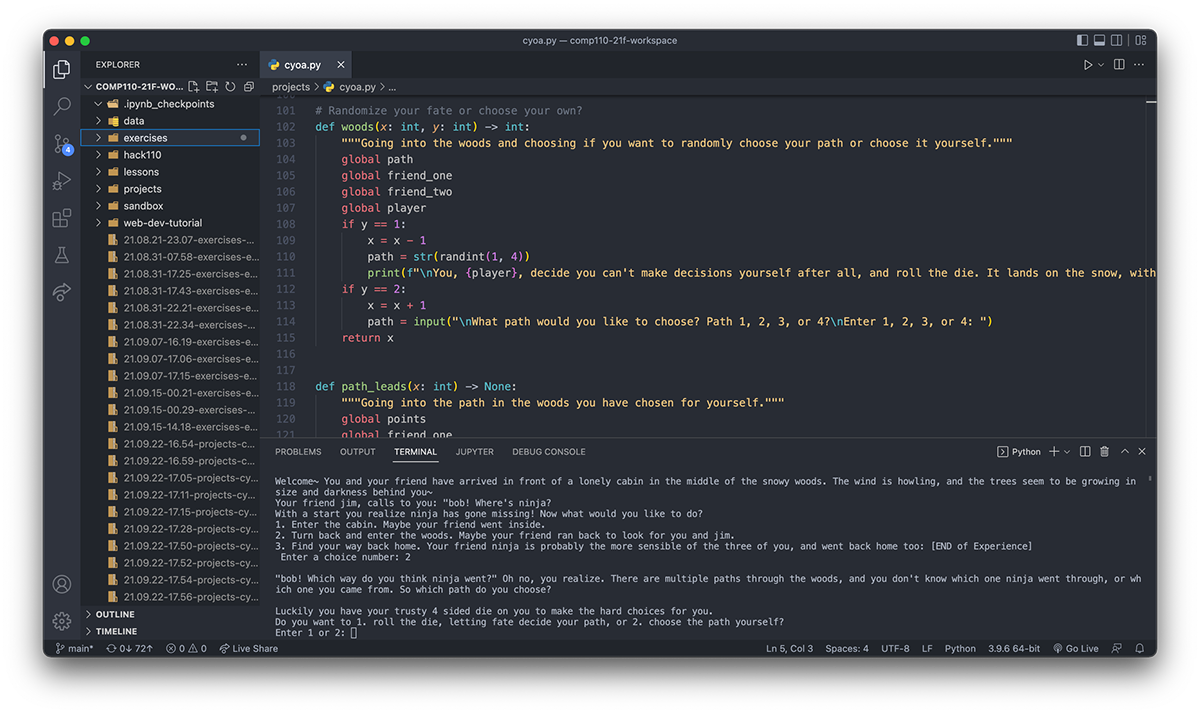Expand the projects folder

coord(142,189)
